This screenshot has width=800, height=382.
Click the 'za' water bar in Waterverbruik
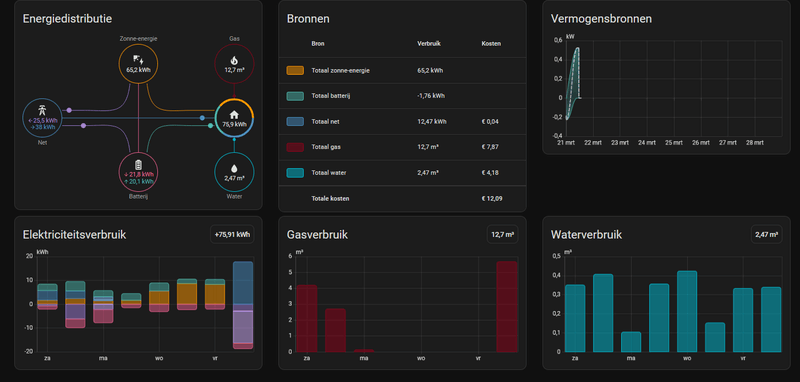coord(575,318)
